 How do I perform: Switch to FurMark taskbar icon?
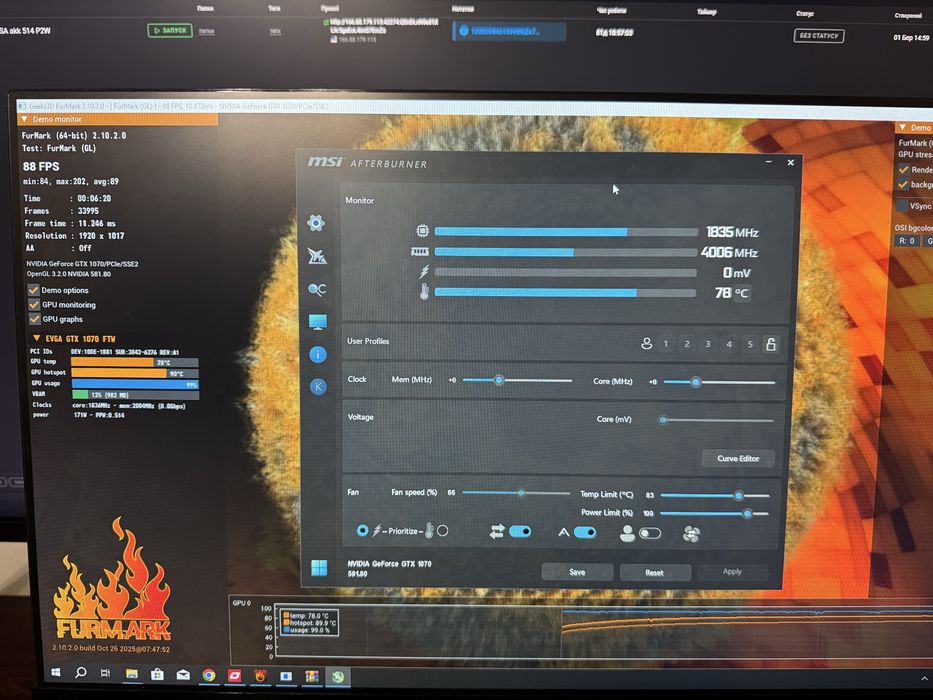pyautogui.click(x=261, y=676)
